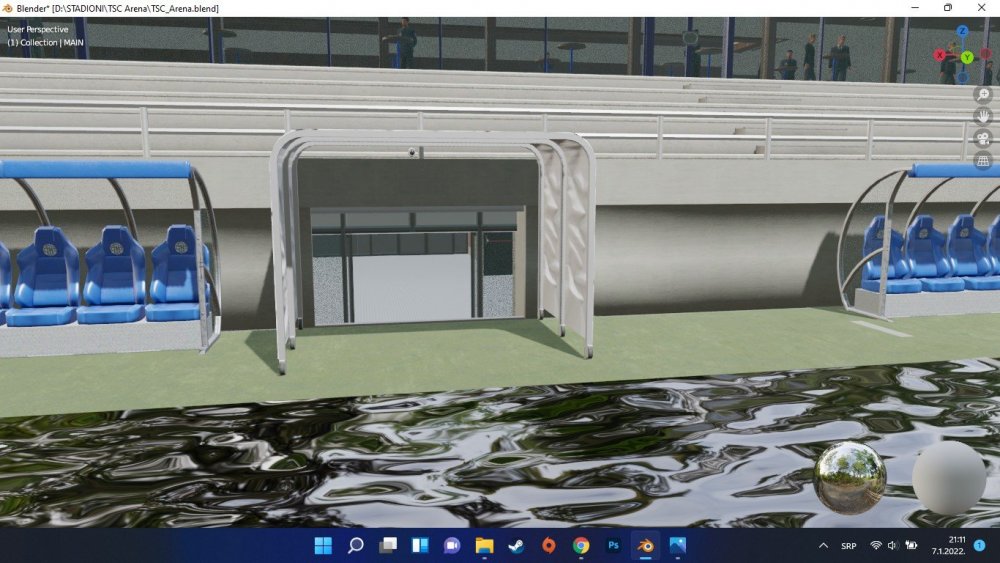Screen dimensions: 1000x563
Task: Click the dim negative X axis circle
Action: [985, 54]
